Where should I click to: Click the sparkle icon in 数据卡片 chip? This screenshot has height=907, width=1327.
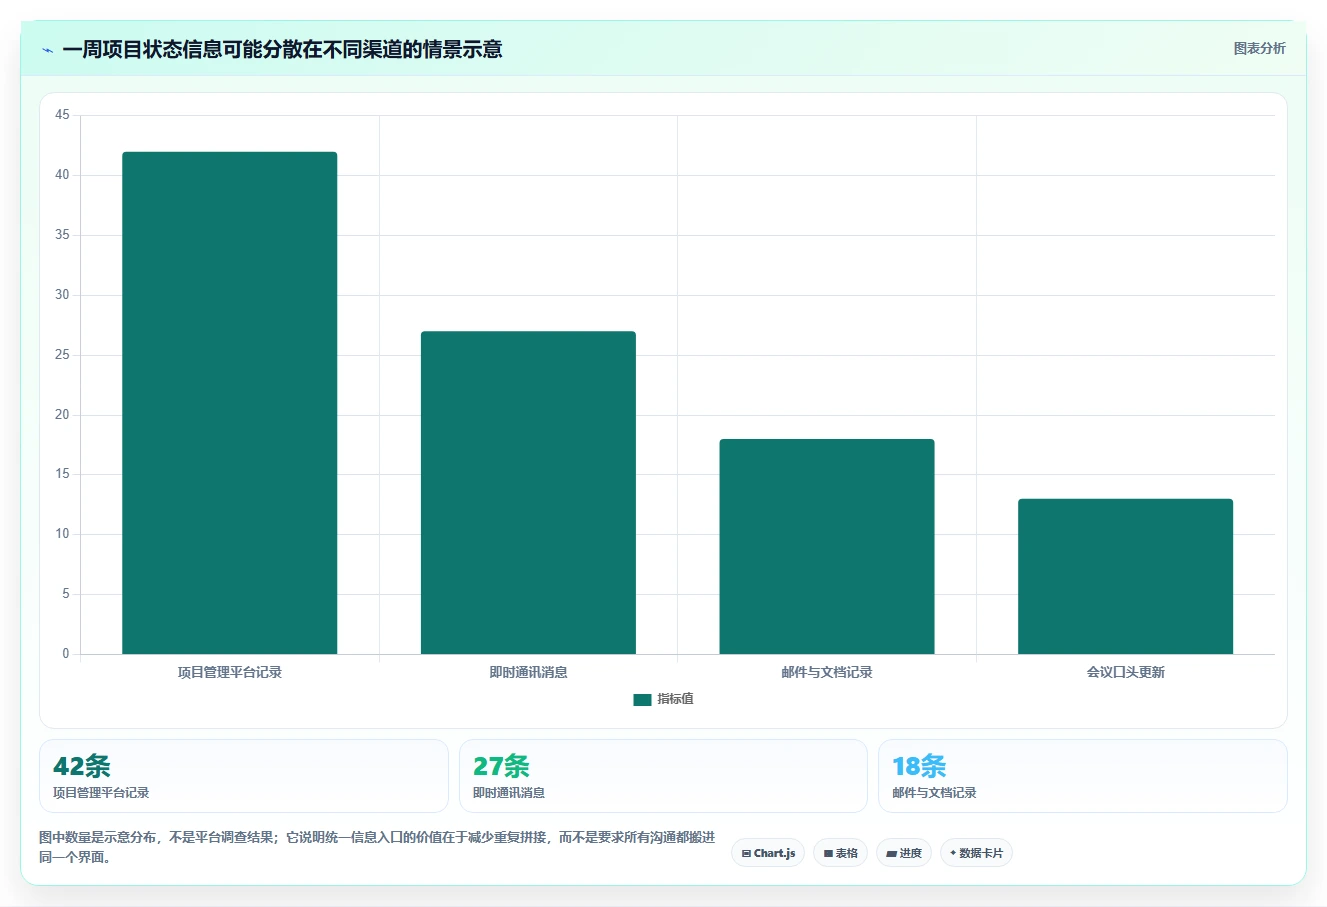[953, 853]
